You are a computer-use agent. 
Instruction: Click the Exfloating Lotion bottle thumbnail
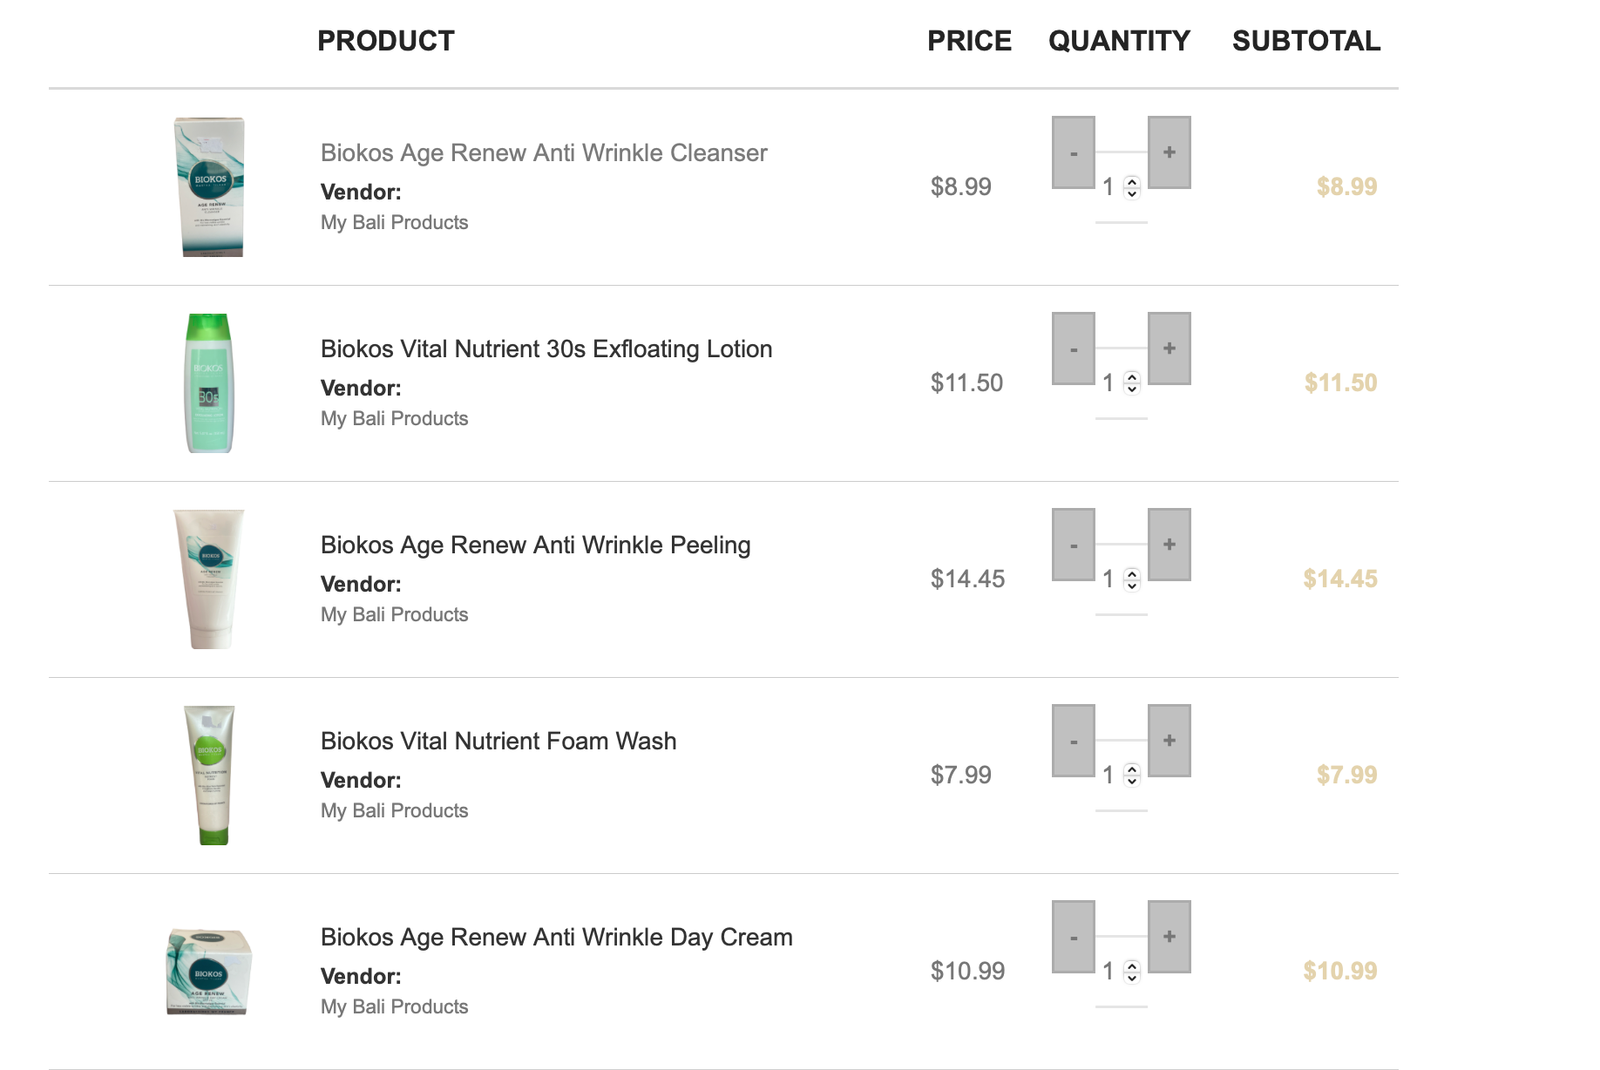tap(210, 383)
